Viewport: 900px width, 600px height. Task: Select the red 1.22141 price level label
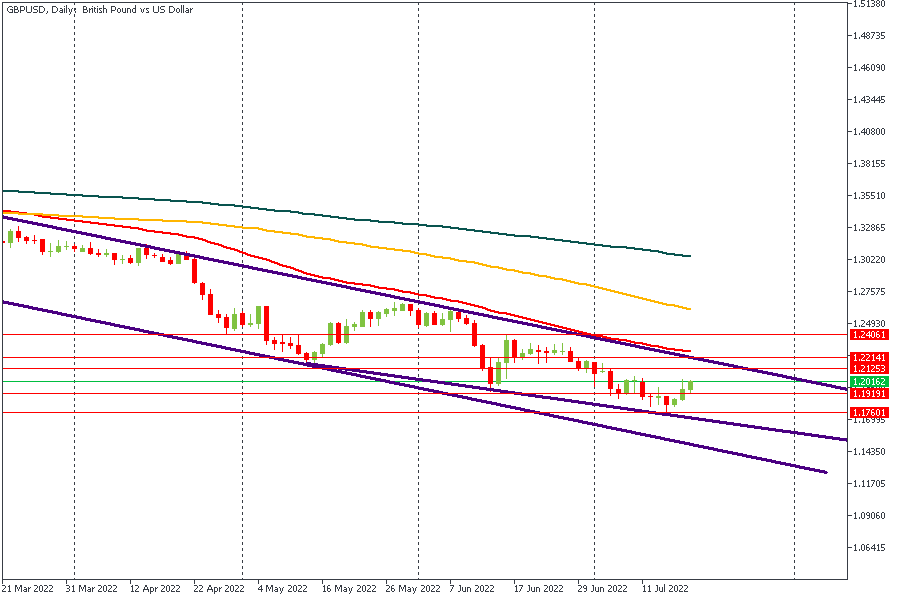(868, 357)
